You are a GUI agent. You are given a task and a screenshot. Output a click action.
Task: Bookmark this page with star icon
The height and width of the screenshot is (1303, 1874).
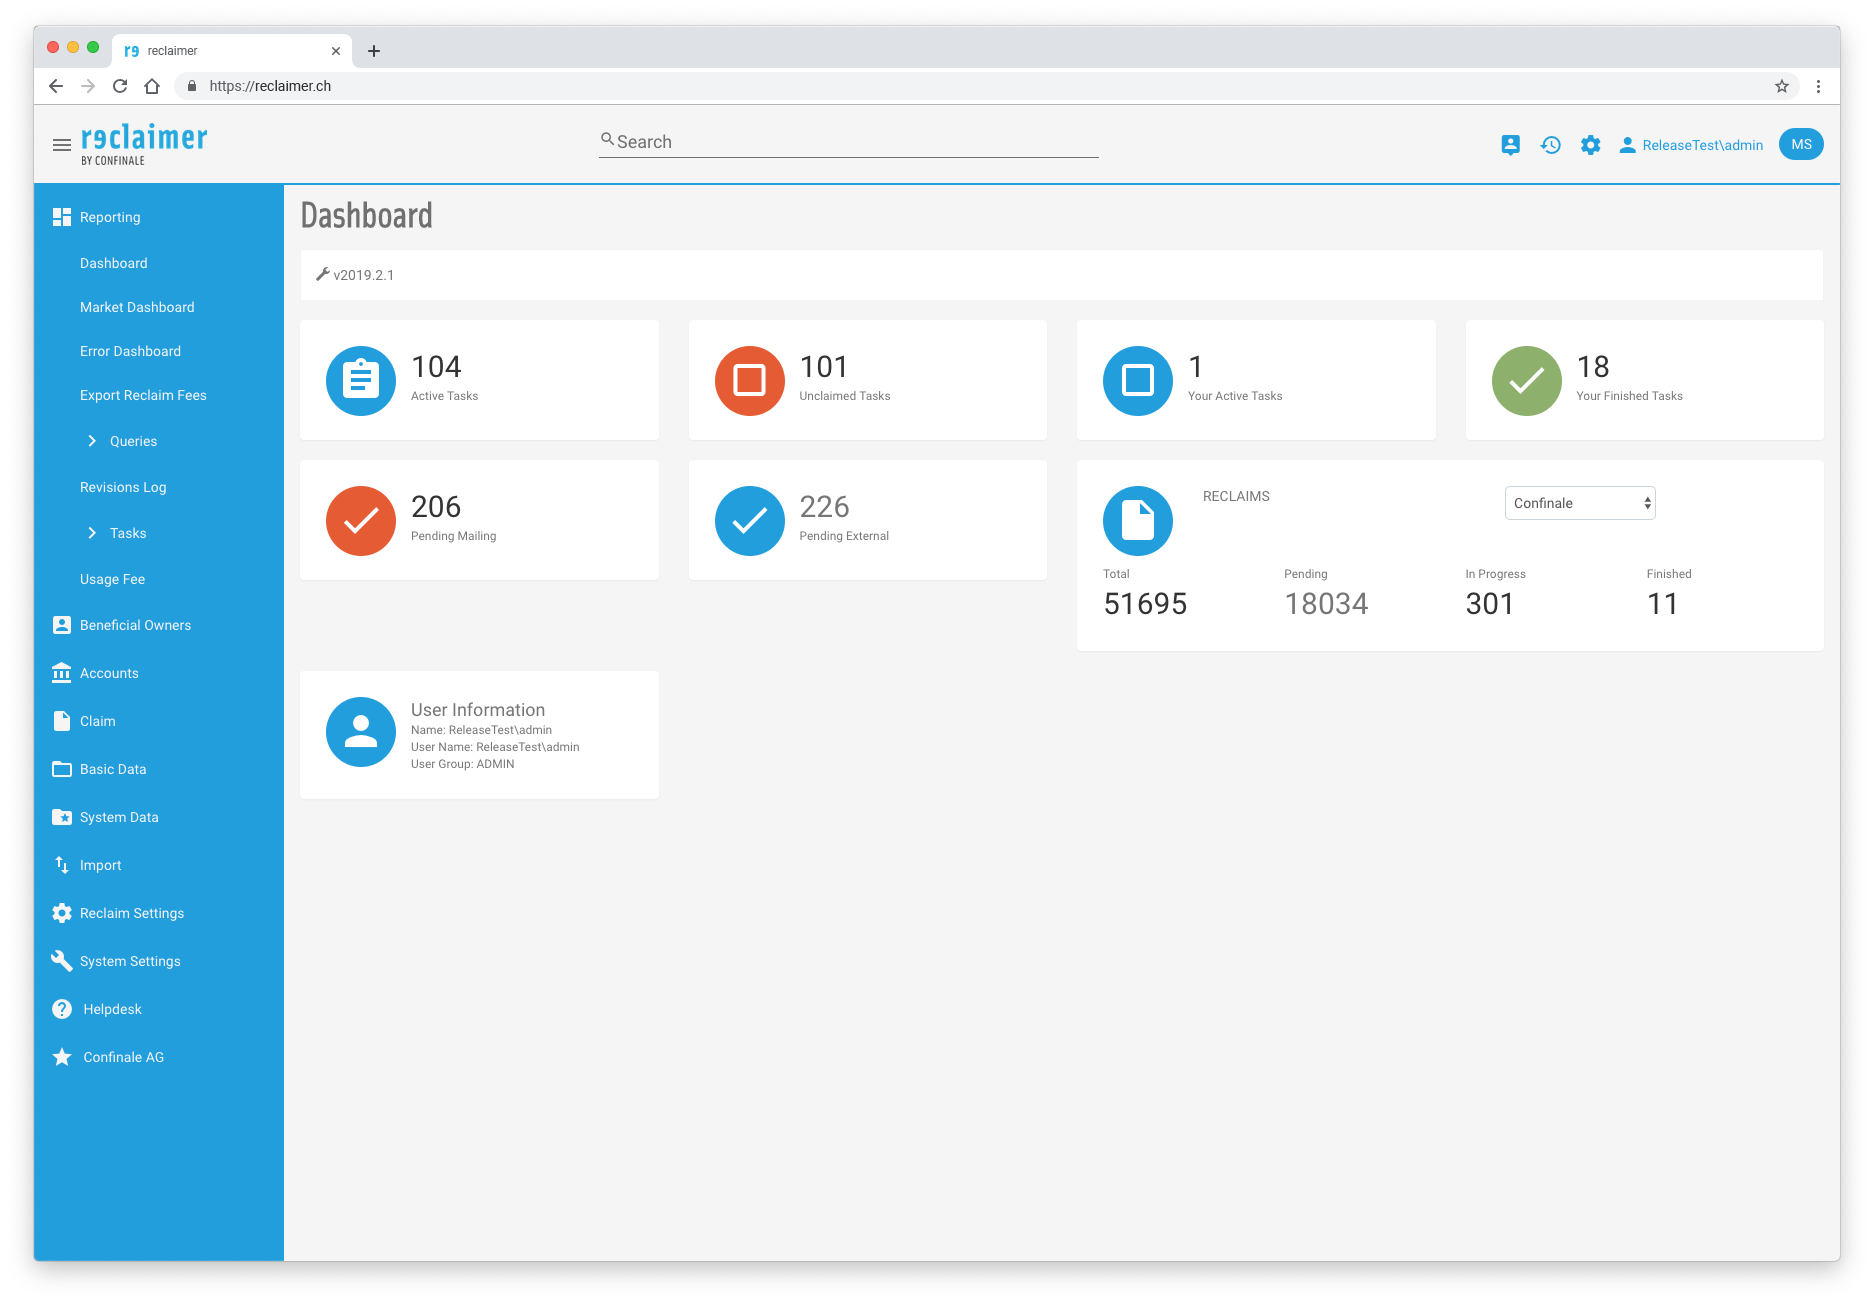(1781, 86)
